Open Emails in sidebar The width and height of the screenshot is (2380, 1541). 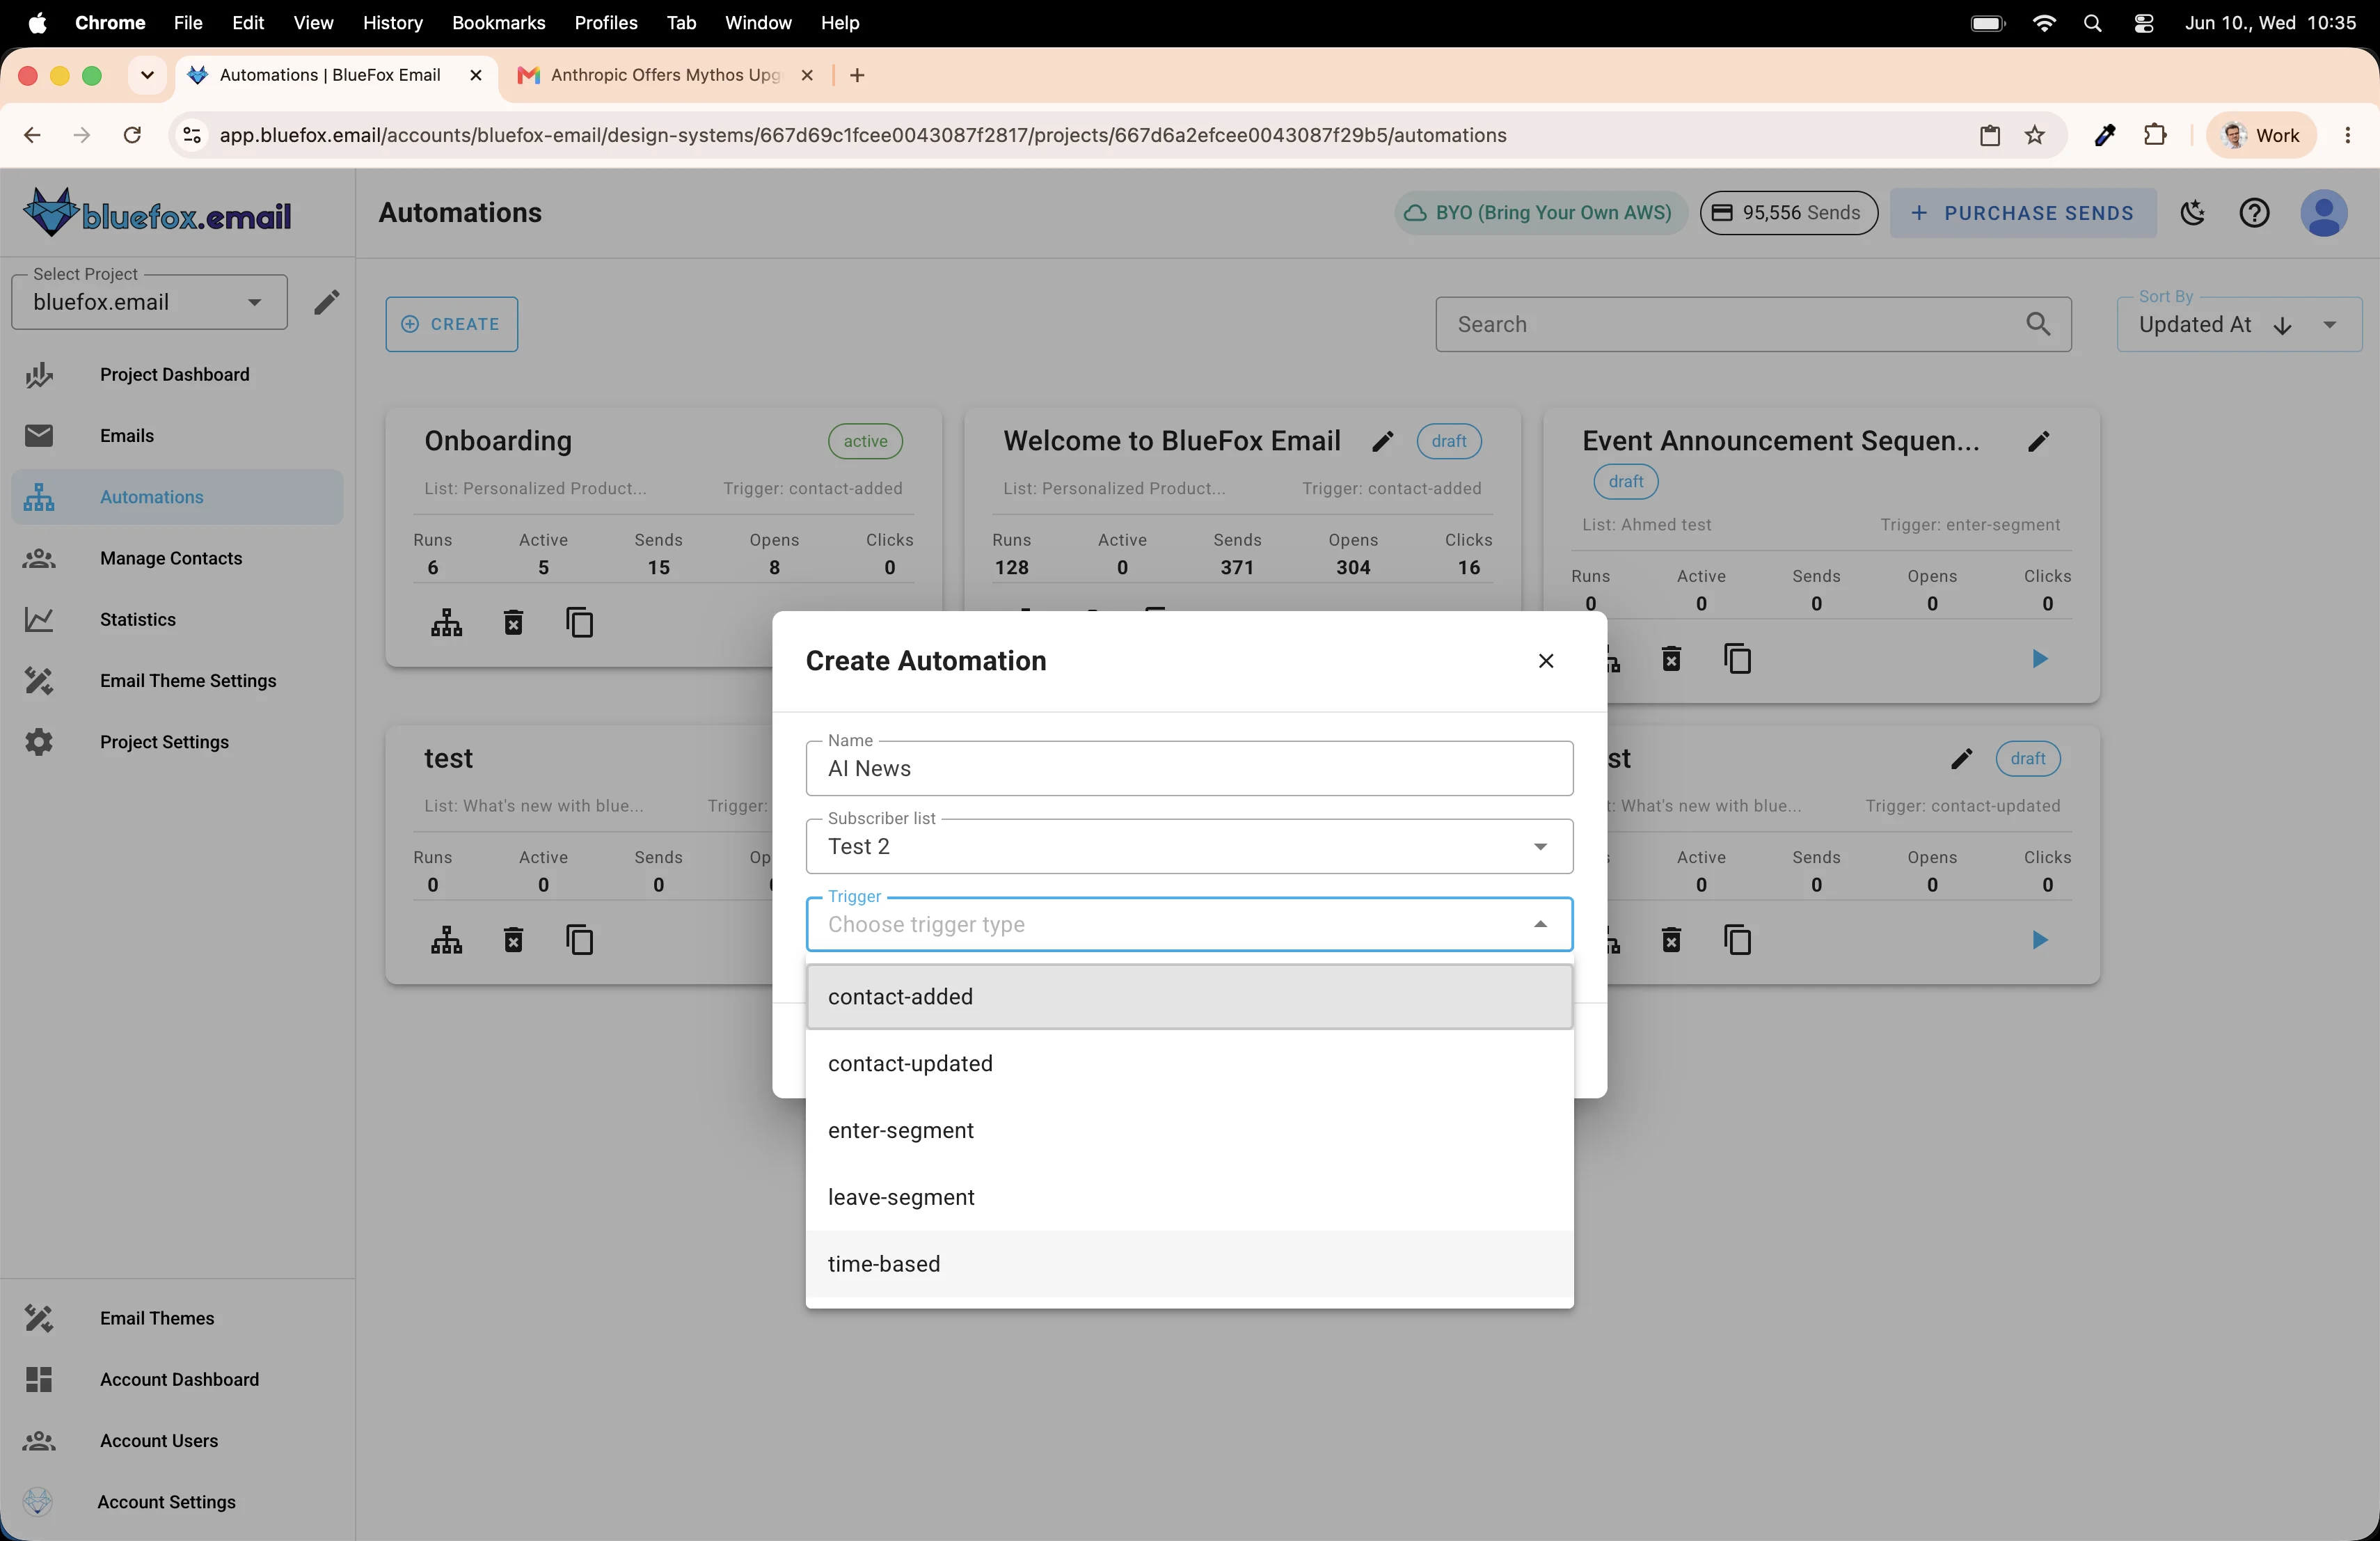[177, 435]
